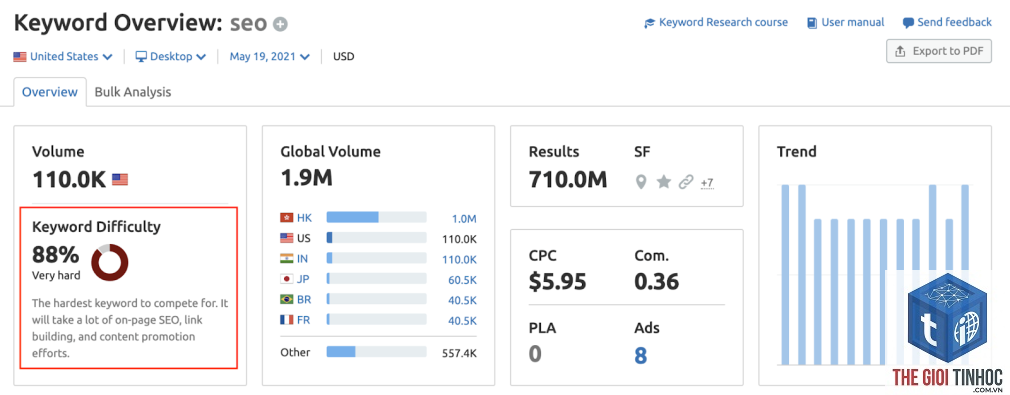Image resolution: width=1010 pixels, height=395 pixels.
Task: Click the Export to PDF button
Action: click(939, 51)
